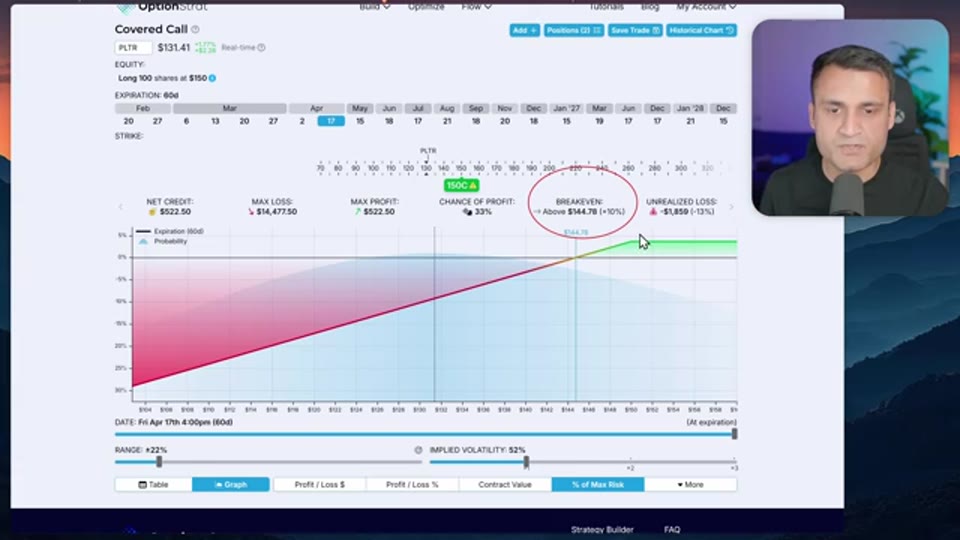Open the Flow dropdown menu

point(476,7)
